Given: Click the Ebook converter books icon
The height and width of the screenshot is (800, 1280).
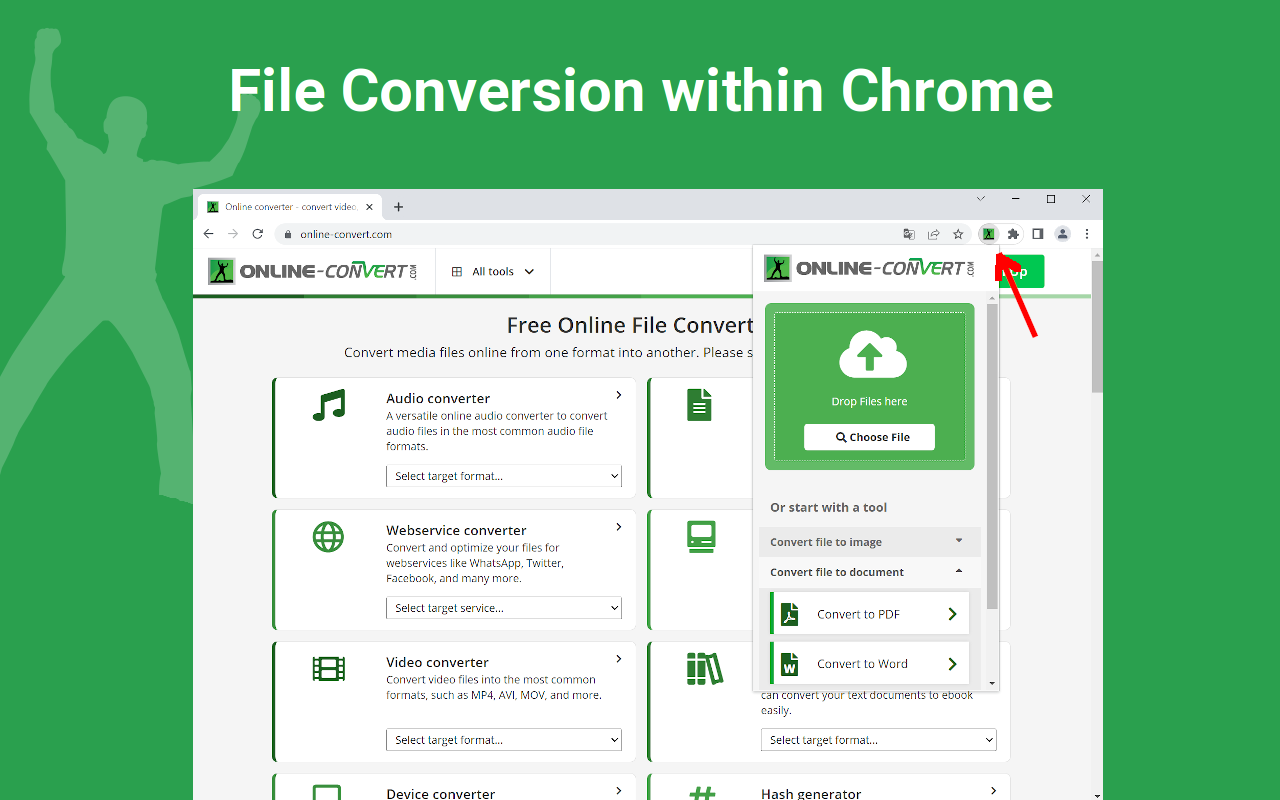Looking at the screenshot, I should coord(703,668).
